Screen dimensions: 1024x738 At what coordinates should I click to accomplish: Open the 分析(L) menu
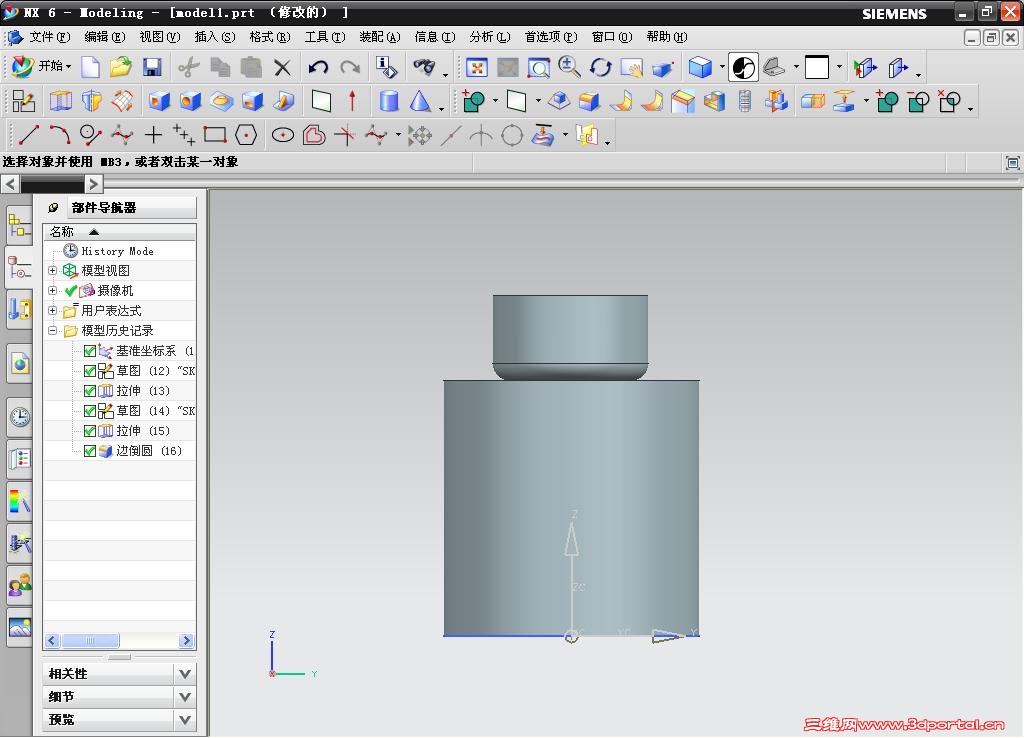point(488,37)
